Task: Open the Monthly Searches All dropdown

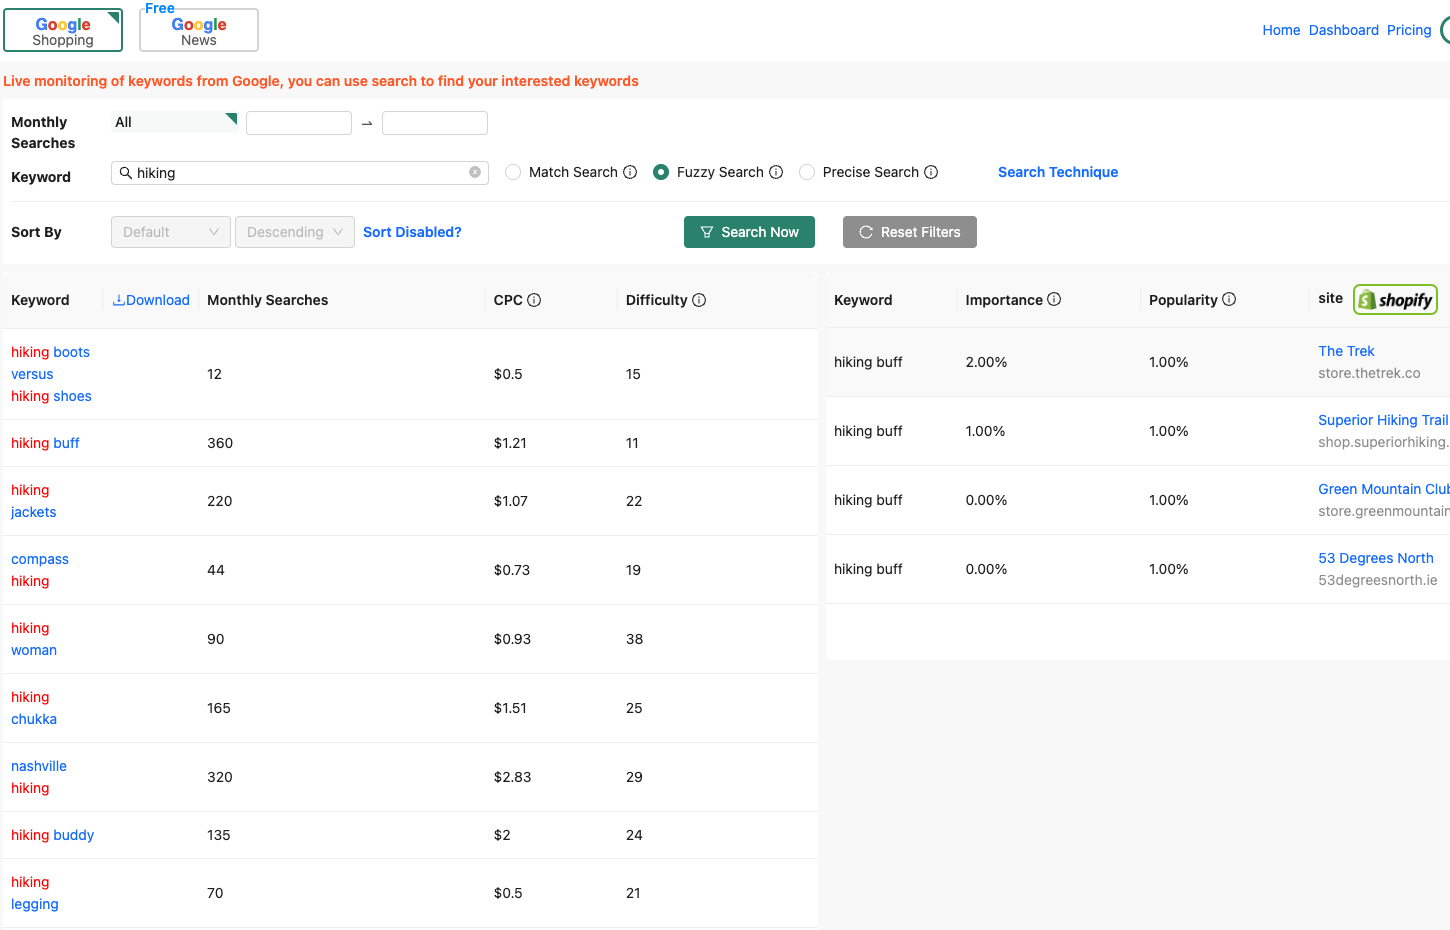Action: click(174, 120)
